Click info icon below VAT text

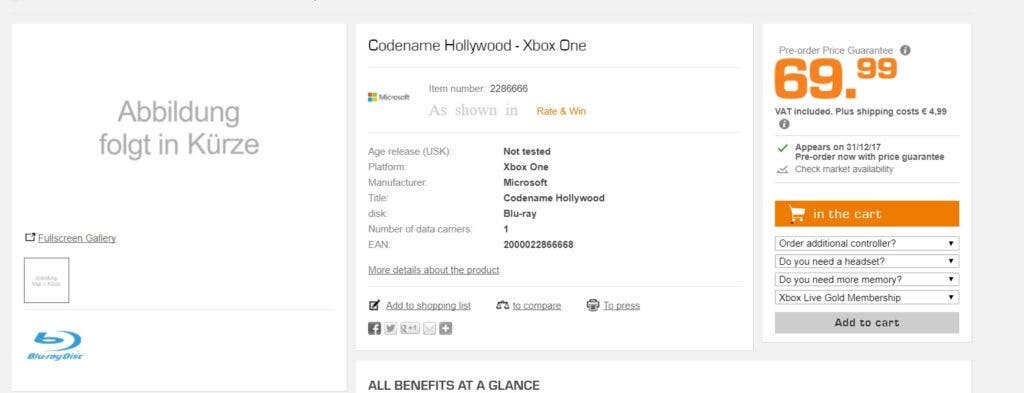[784, 124]
